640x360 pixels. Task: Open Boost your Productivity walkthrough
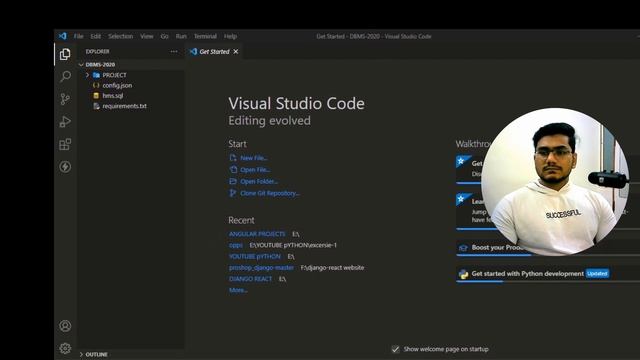(x=548, y=248)
